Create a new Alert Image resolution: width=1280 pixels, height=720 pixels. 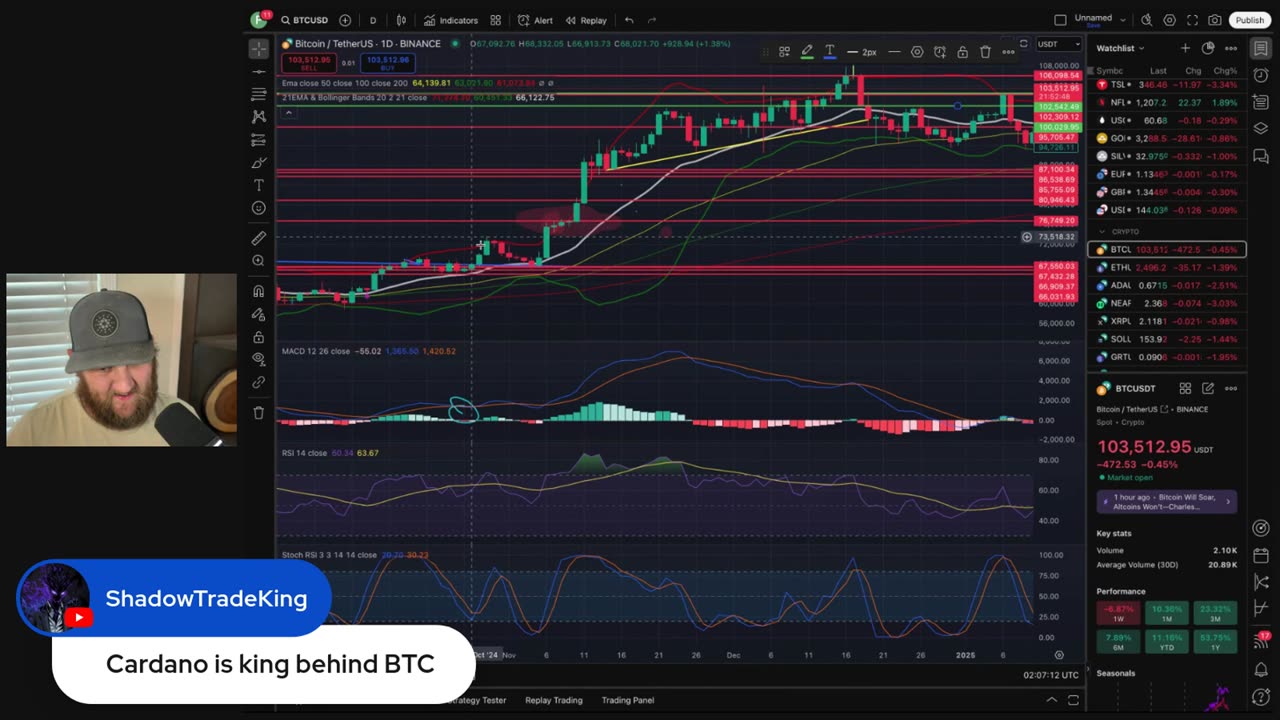(535, 20)
